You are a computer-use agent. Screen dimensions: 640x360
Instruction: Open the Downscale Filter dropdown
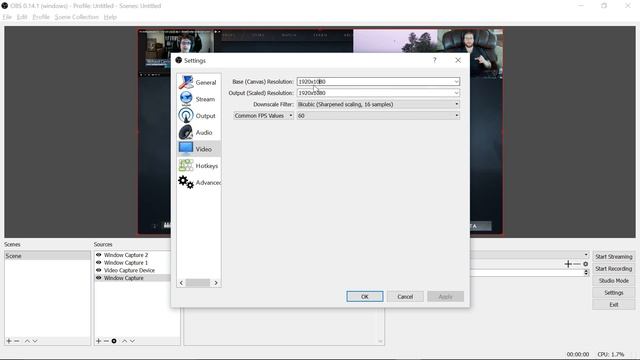tap(378, 104)
